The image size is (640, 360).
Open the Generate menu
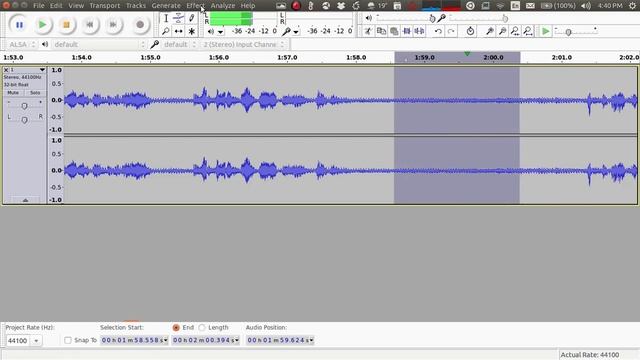(166, 6)
